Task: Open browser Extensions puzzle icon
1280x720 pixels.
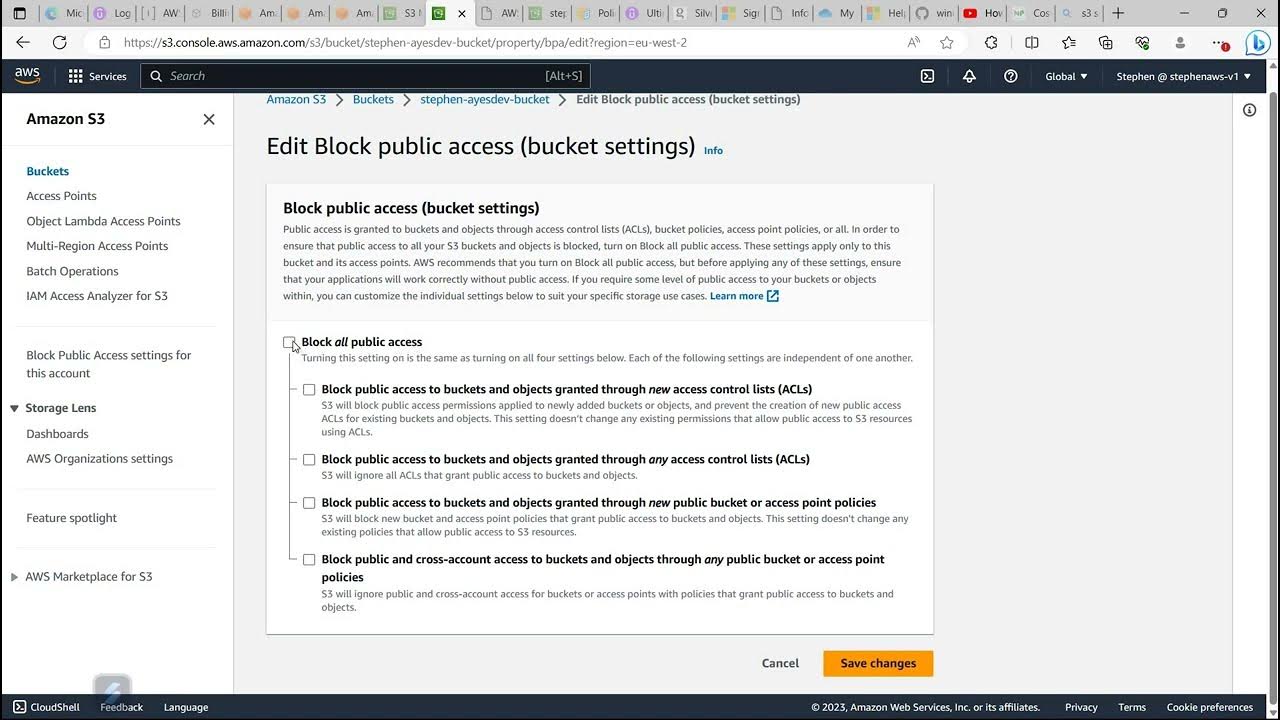Action: pyautogui.click(x=991, y=42)
